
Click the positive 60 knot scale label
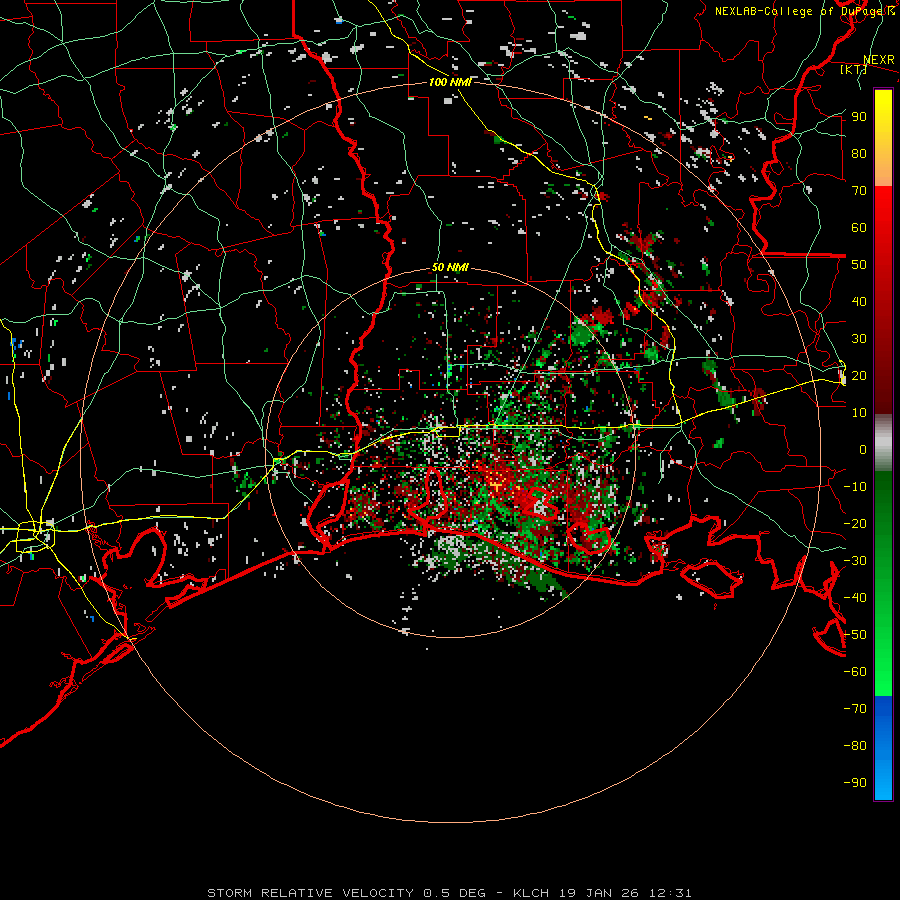(859, 228)
